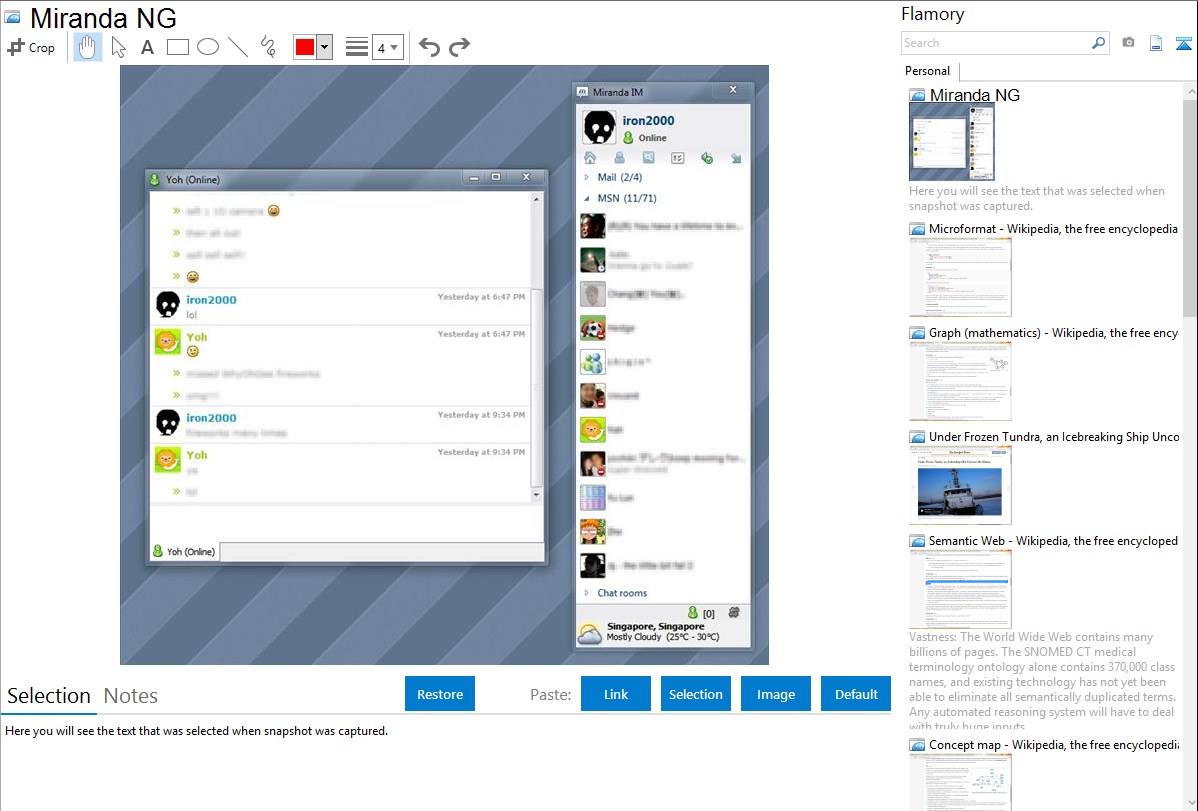Image resolution: width=1198 pixels, height=811 pixels.
Task: Switch to the Personal tab
Action: [x=928, y=70]
